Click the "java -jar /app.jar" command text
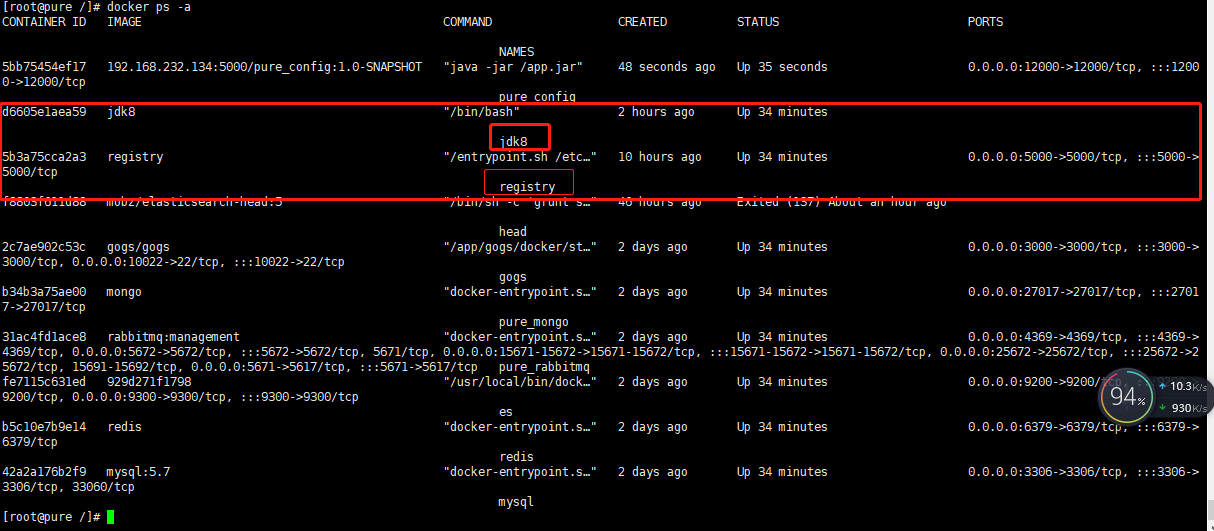Image resolution: width=1214 pixels, height=531 pixels. [513, 67]
